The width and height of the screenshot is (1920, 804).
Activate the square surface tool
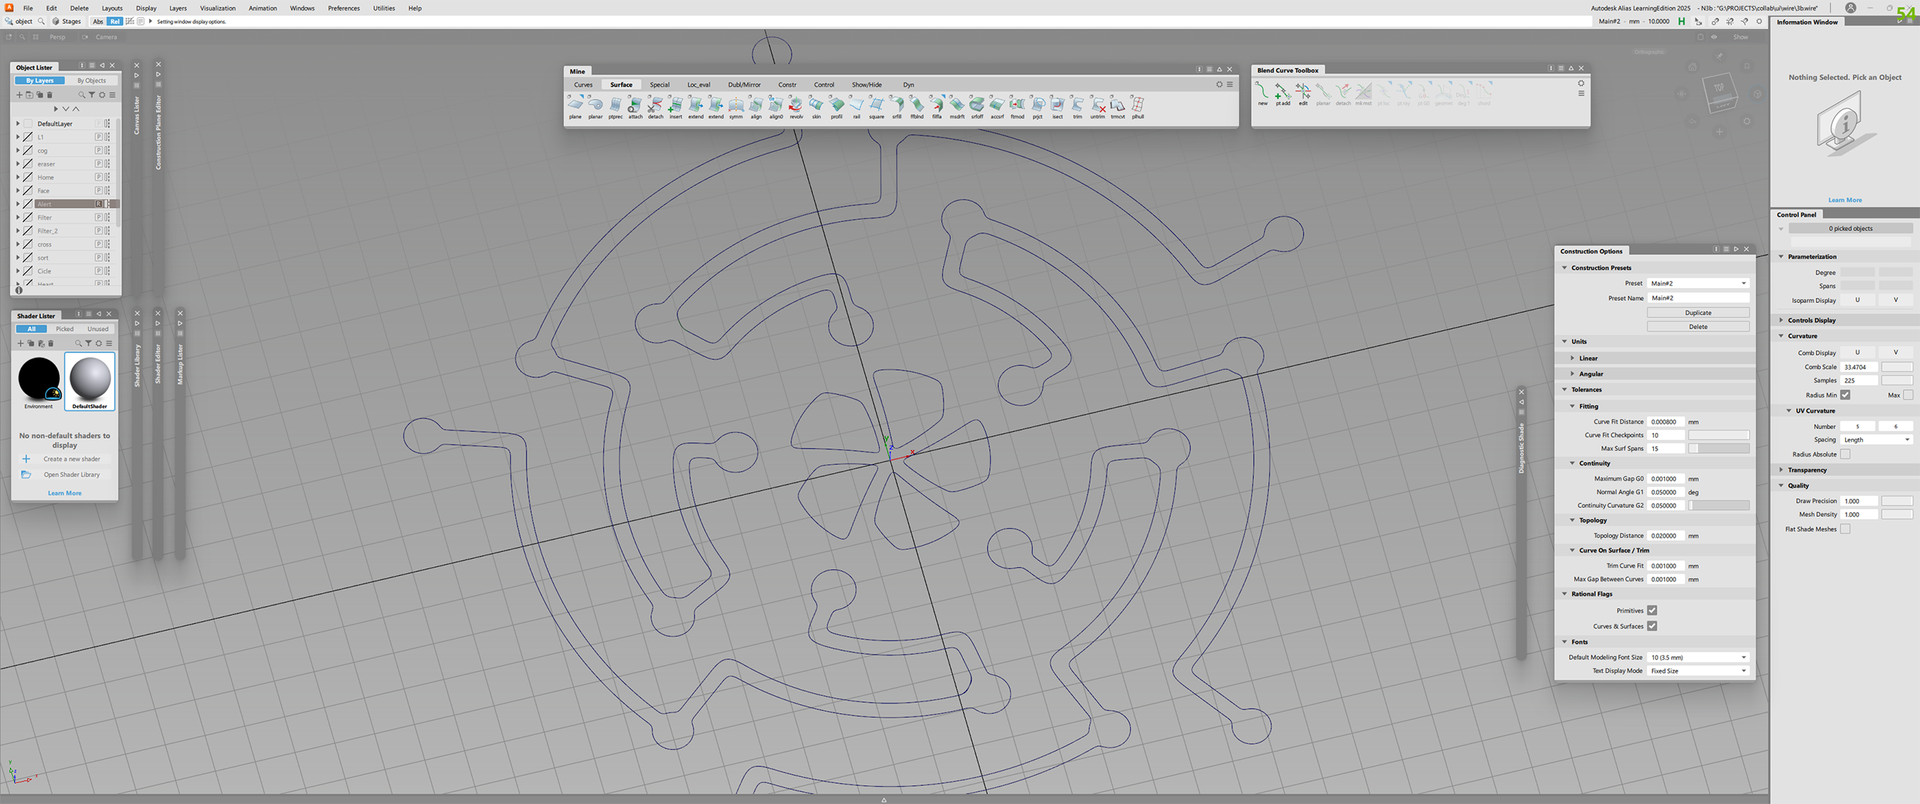click(876, 105)
